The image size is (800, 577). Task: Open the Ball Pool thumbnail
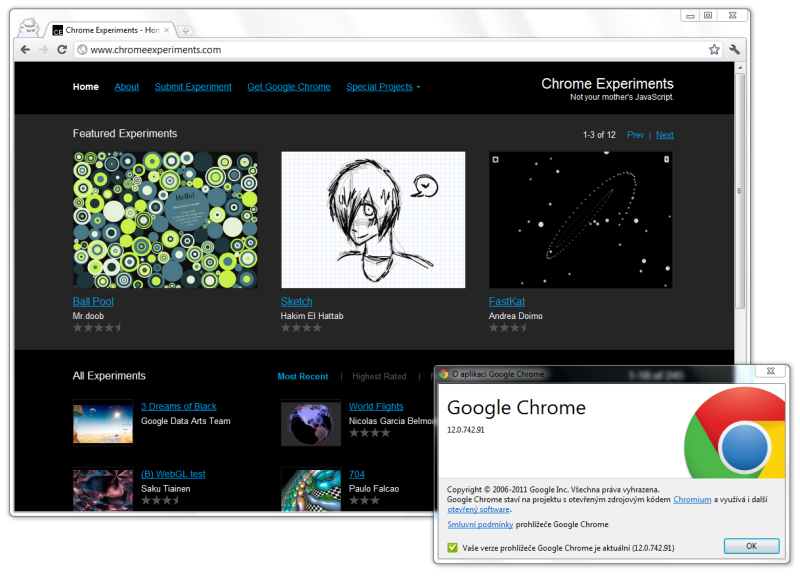pos(165,219)
